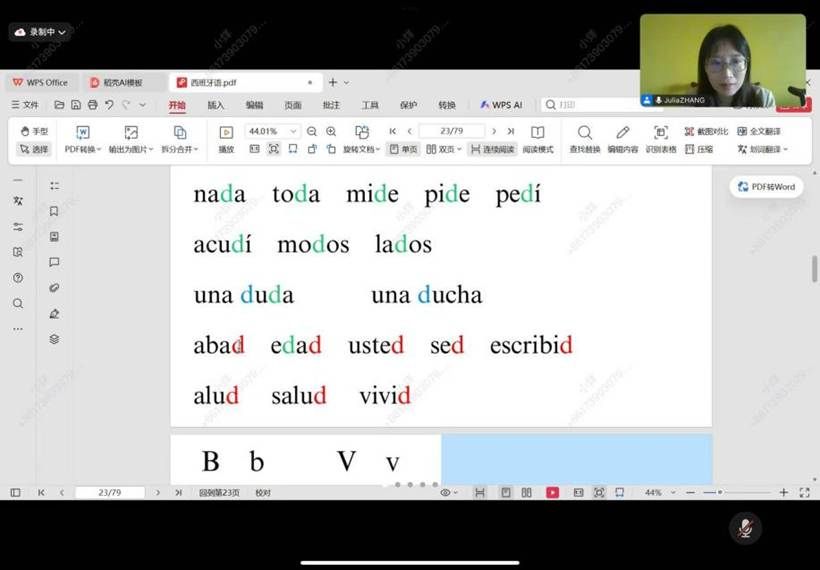
Task: Click compress 压缩 icon
Action: click(x=699, y=149)
